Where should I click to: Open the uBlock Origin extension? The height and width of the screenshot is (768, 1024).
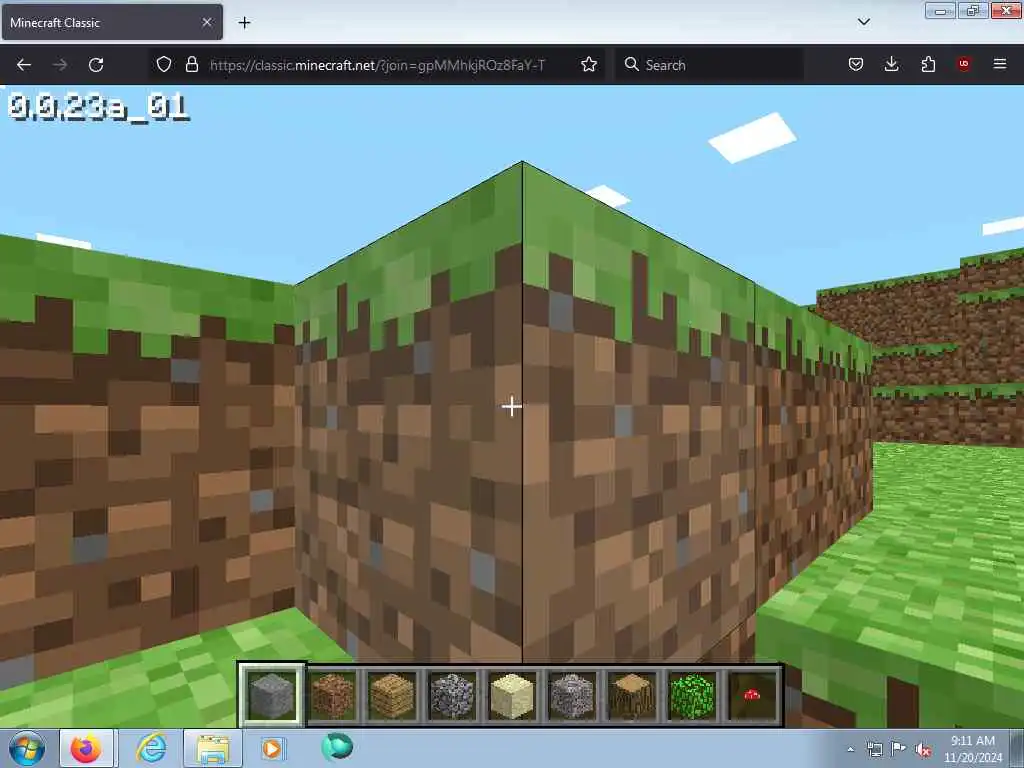964,64
